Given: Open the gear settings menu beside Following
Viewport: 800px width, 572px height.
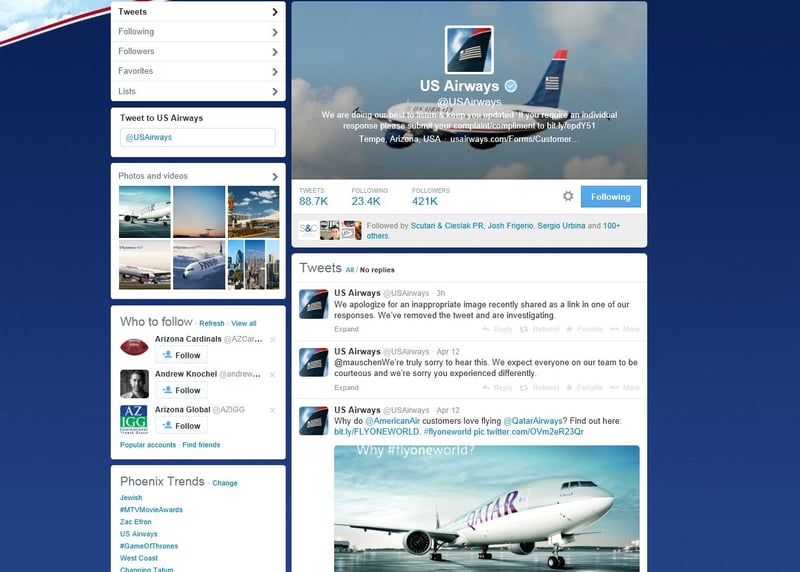Looking at the screenshot, I should point(568,196).
